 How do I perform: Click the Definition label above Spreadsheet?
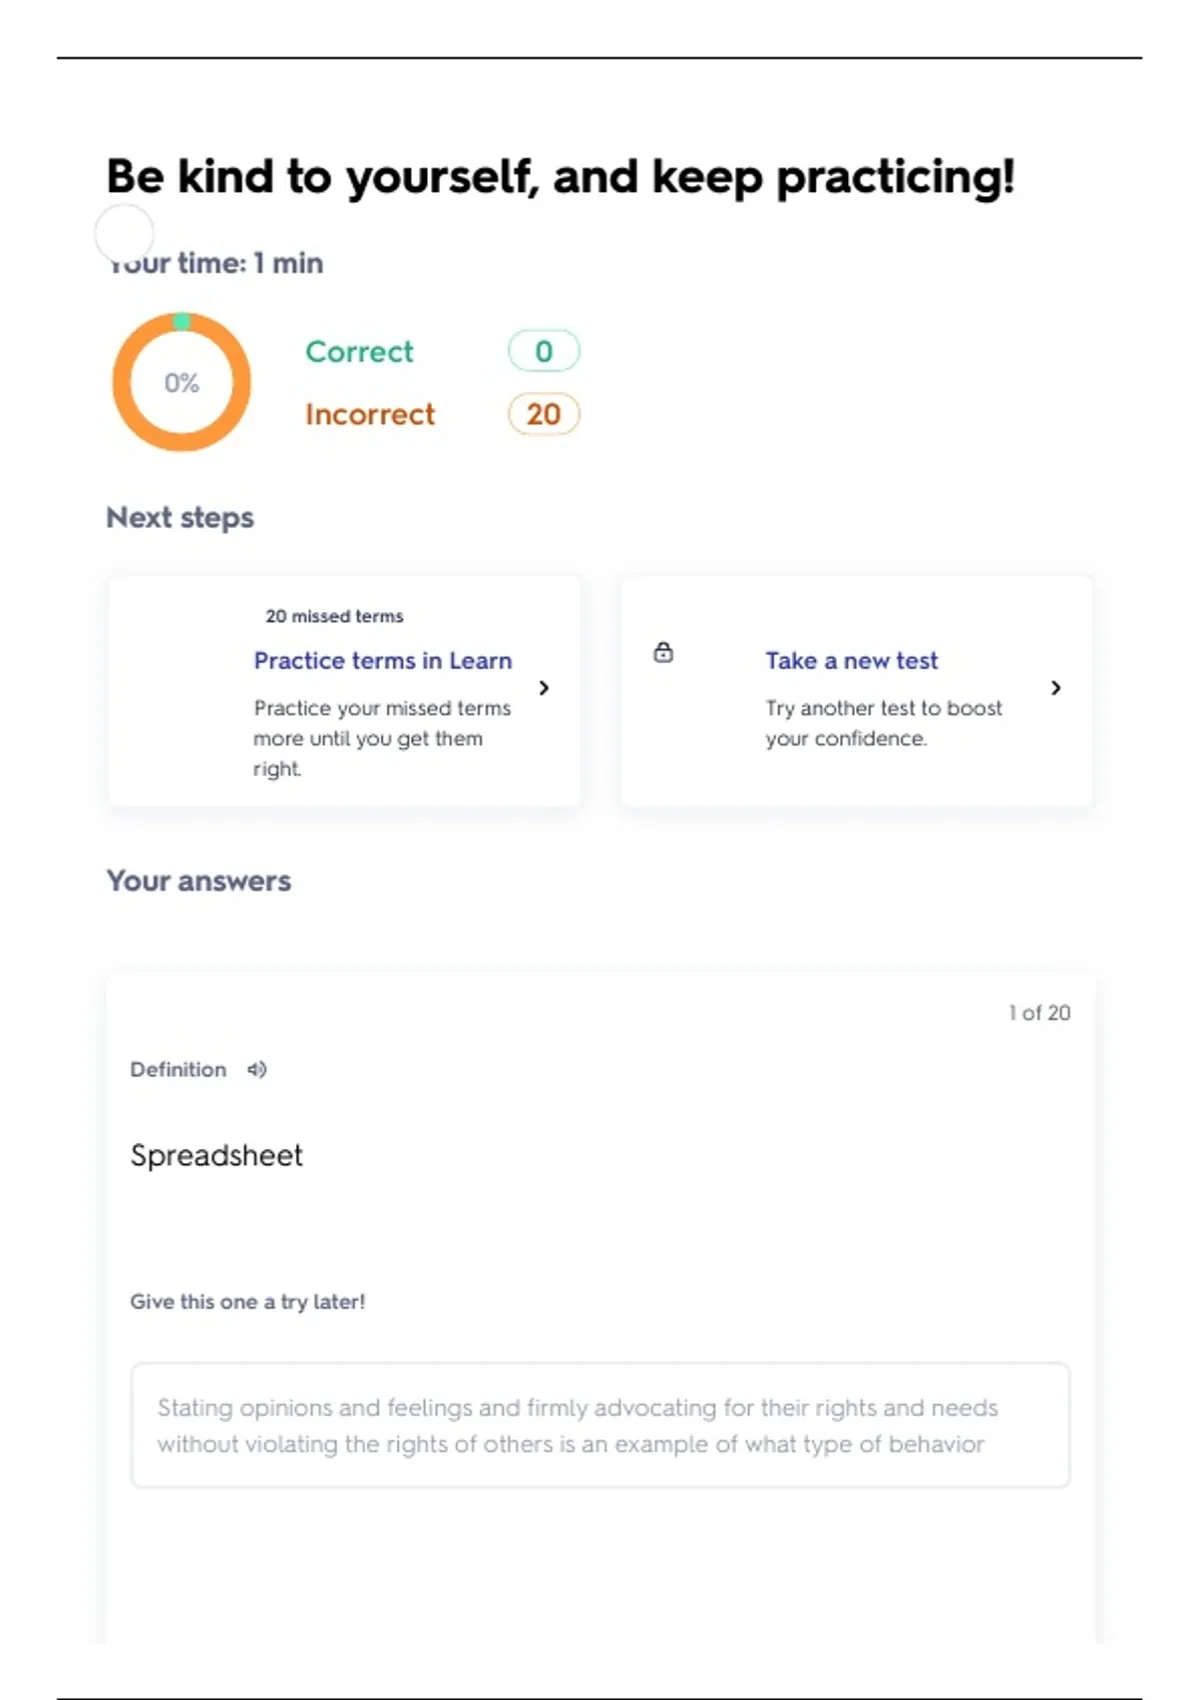(x=178, y=1069)
